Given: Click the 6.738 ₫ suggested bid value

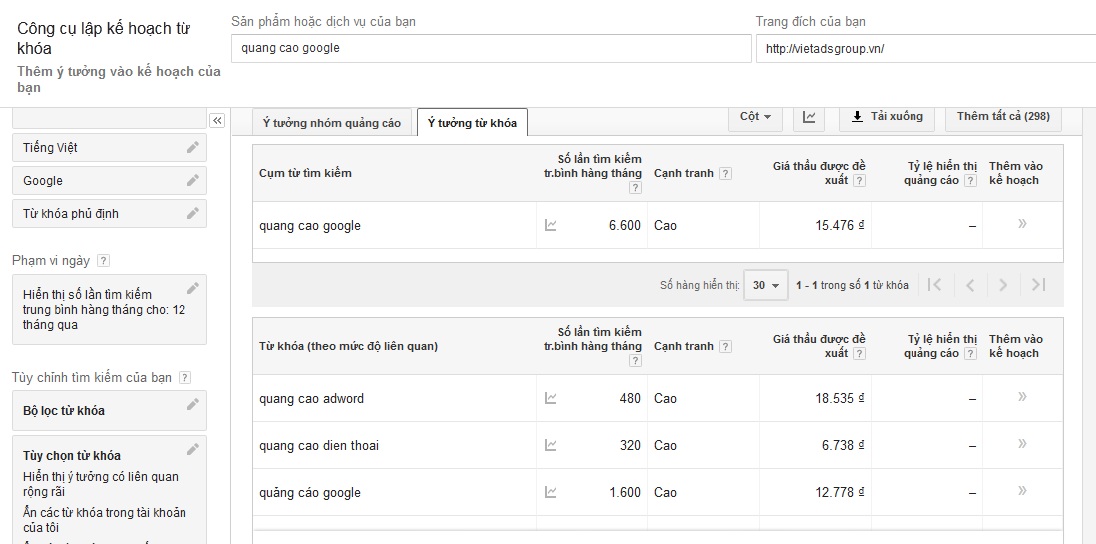Looking at the screenshot, I should (x=845, y=445).
